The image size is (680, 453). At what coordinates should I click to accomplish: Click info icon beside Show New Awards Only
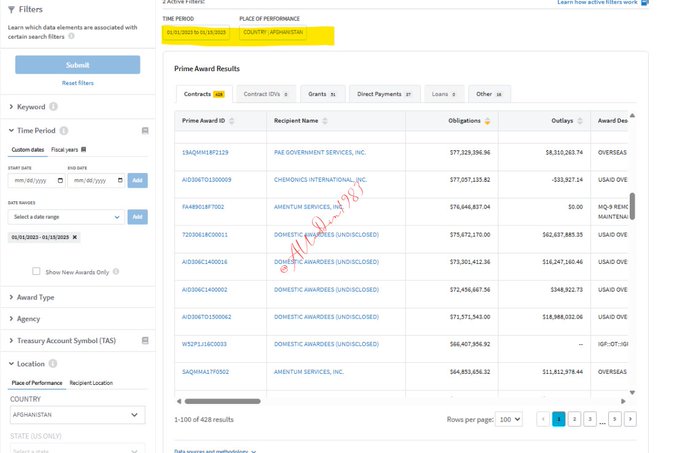[x=115, y=271]
